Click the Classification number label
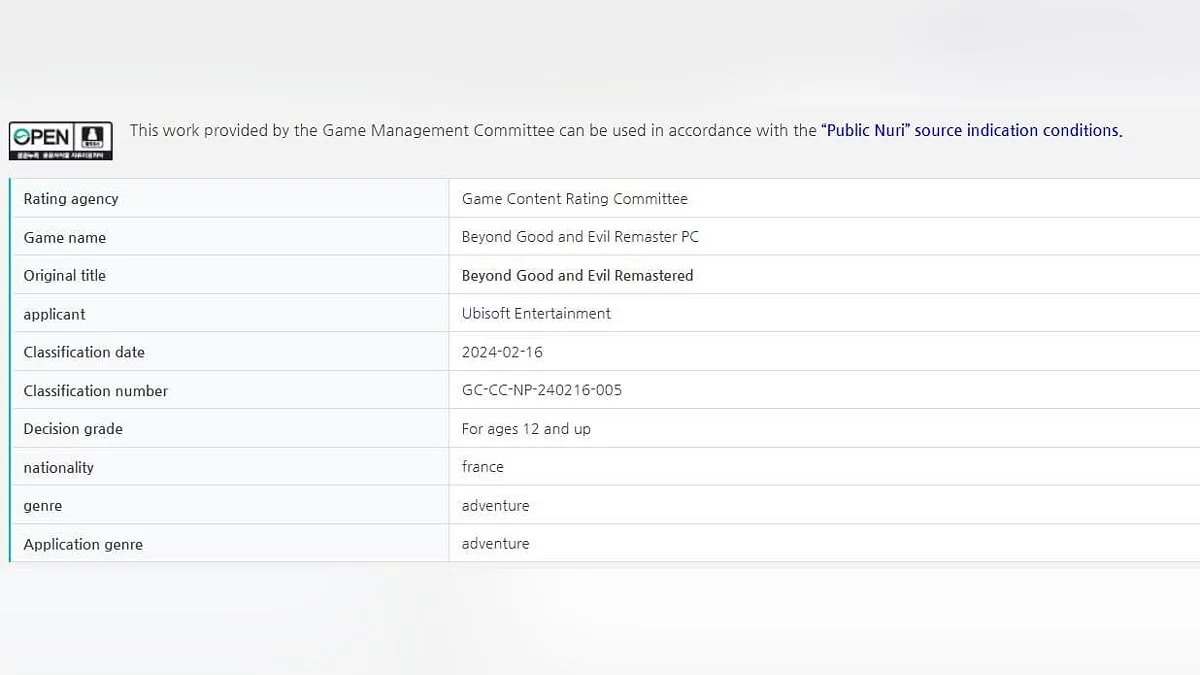The height and width of the screenshot is (675, 1200). point(96,391)
